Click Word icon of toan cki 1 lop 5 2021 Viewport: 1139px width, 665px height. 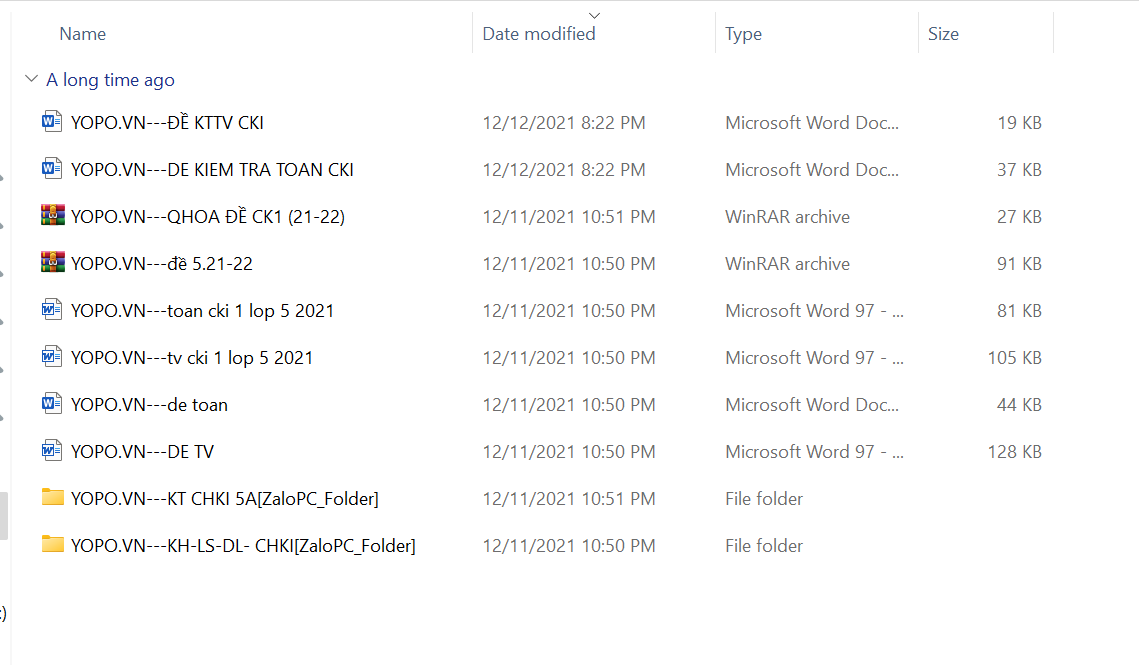pyautogui.click(x=52, y=311)
